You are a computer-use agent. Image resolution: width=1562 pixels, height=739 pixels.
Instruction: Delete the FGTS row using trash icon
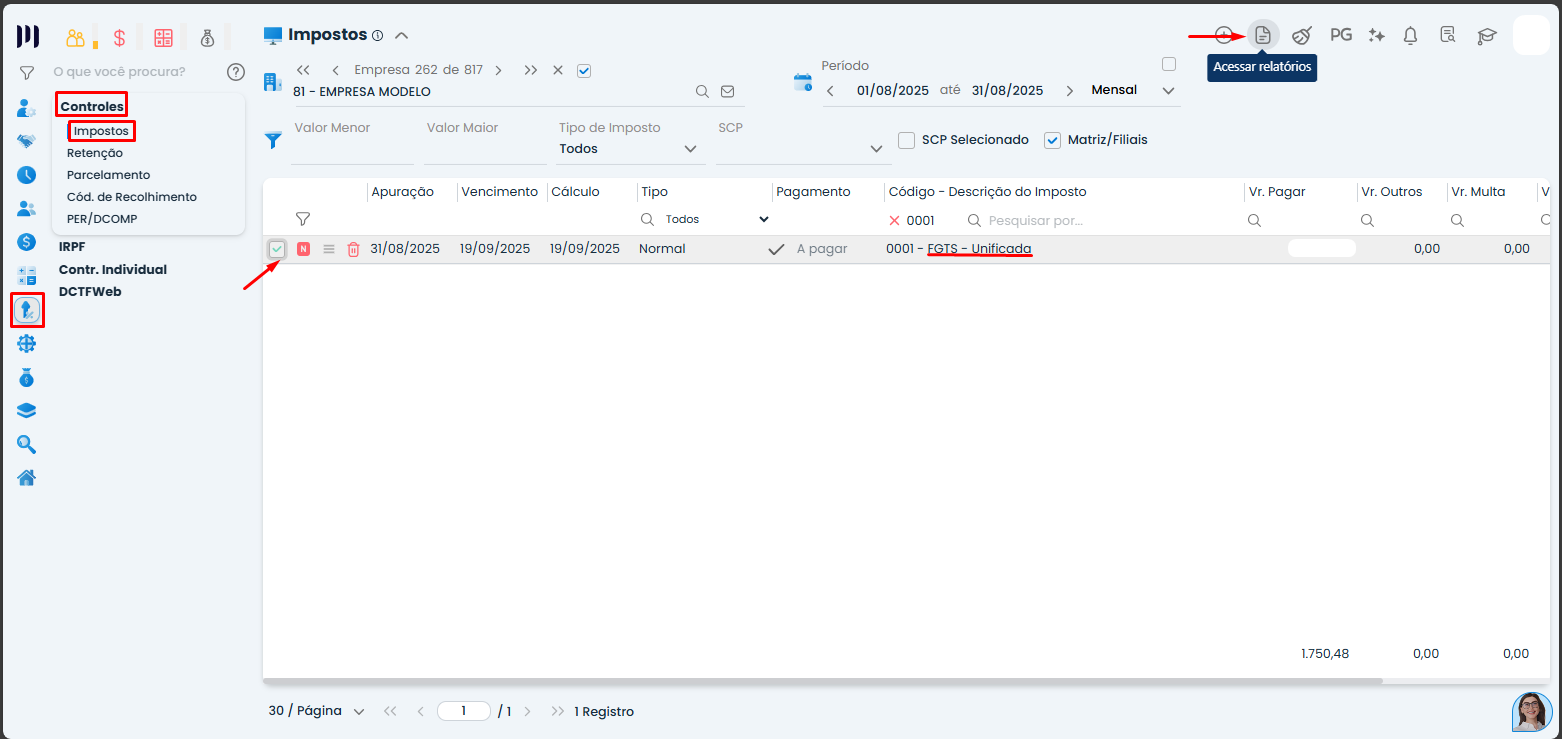tap(353, 249)
